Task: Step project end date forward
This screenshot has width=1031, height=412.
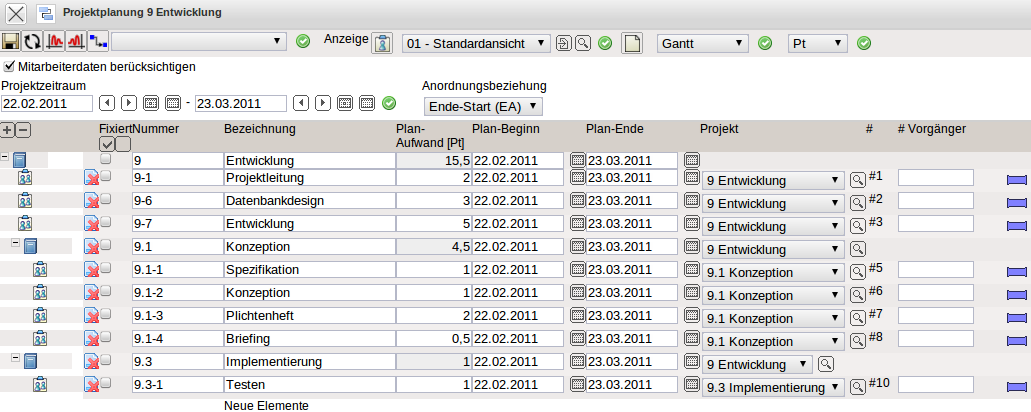Action: 322,103
